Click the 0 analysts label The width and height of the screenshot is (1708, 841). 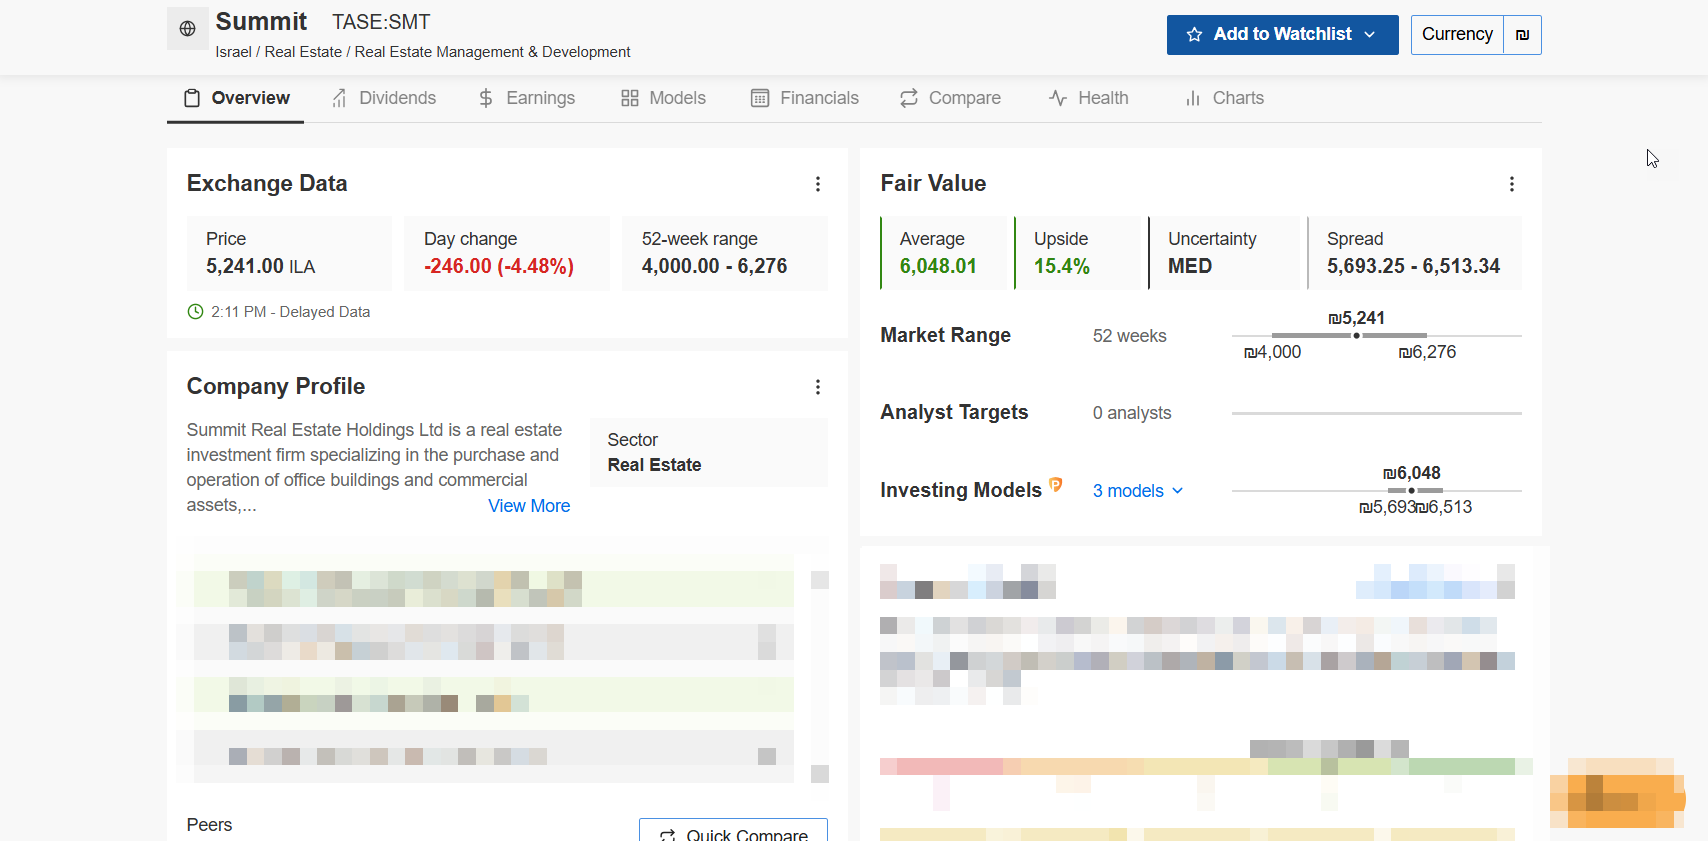pyautogui.click(x=1132, y=413)
